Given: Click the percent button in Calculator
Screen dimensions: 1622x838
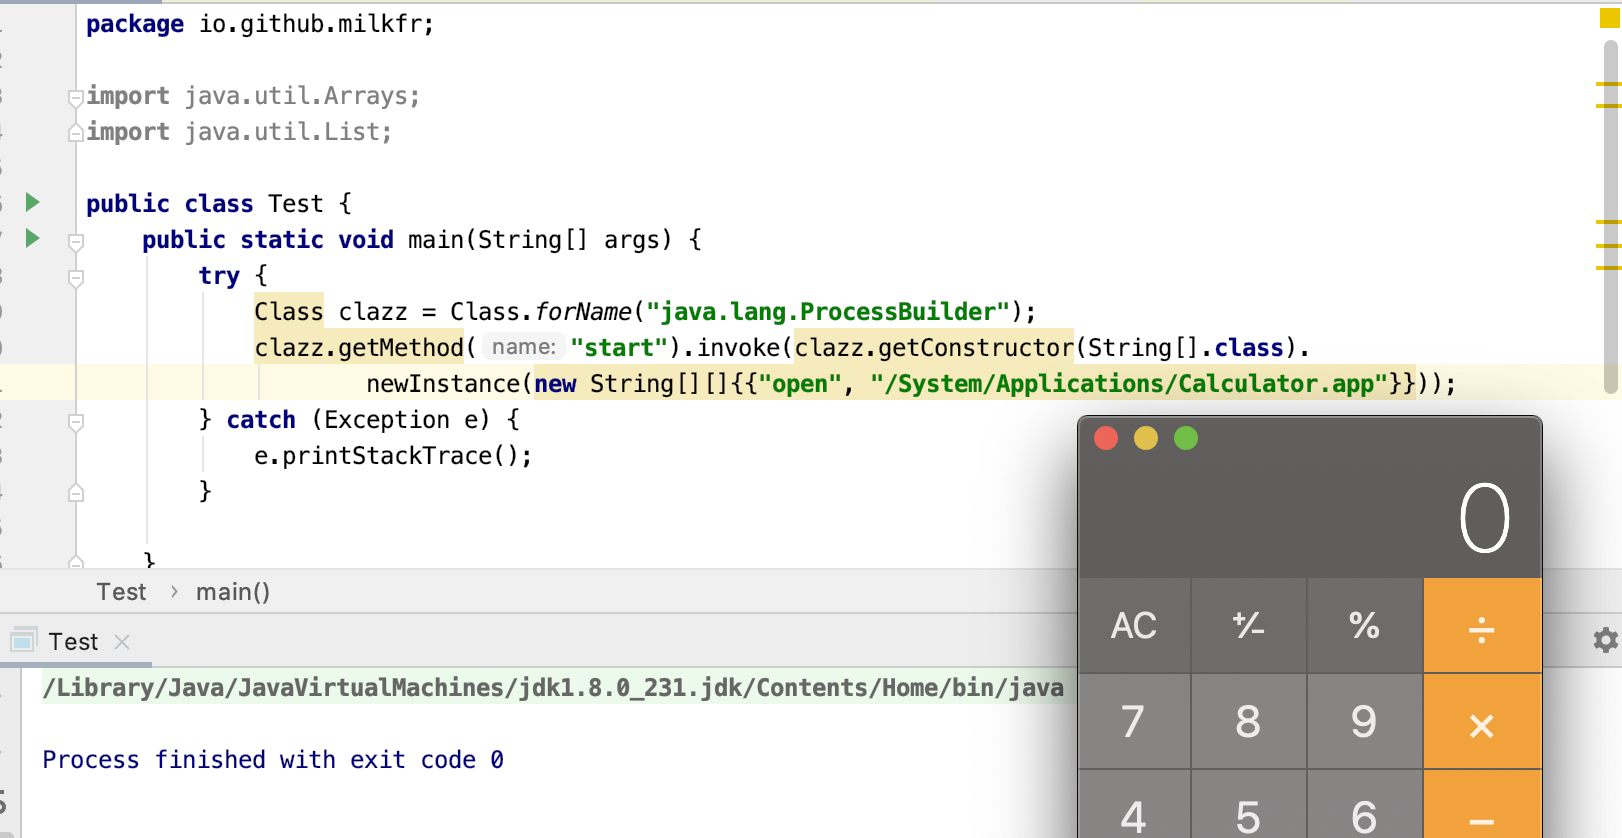Looking at the screenshot, I should point(1364,626).
